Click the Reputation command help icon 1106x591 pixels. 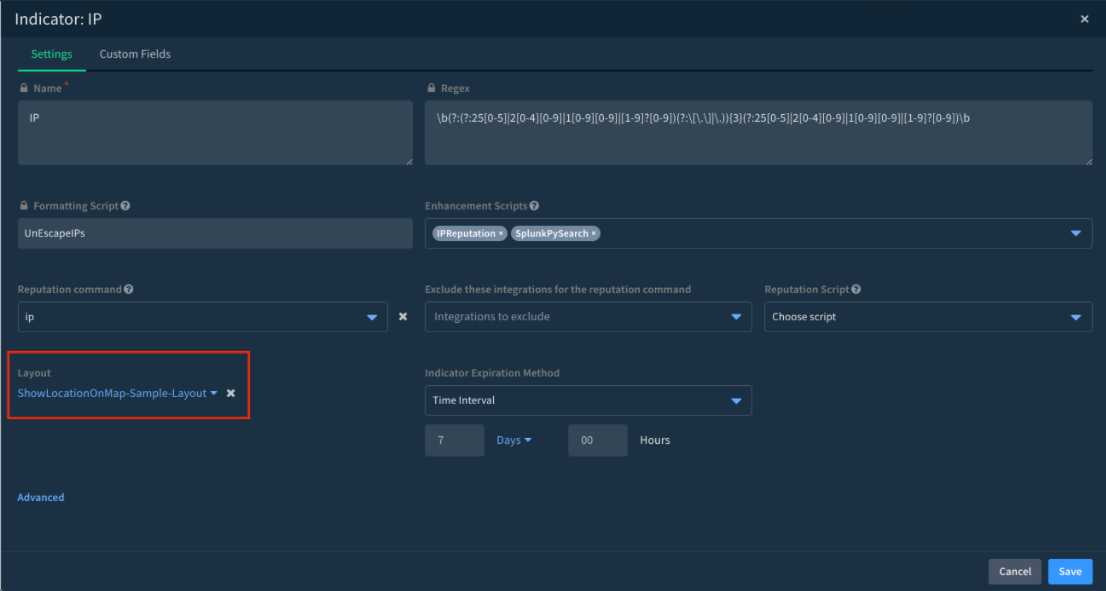tap(128, 290)
